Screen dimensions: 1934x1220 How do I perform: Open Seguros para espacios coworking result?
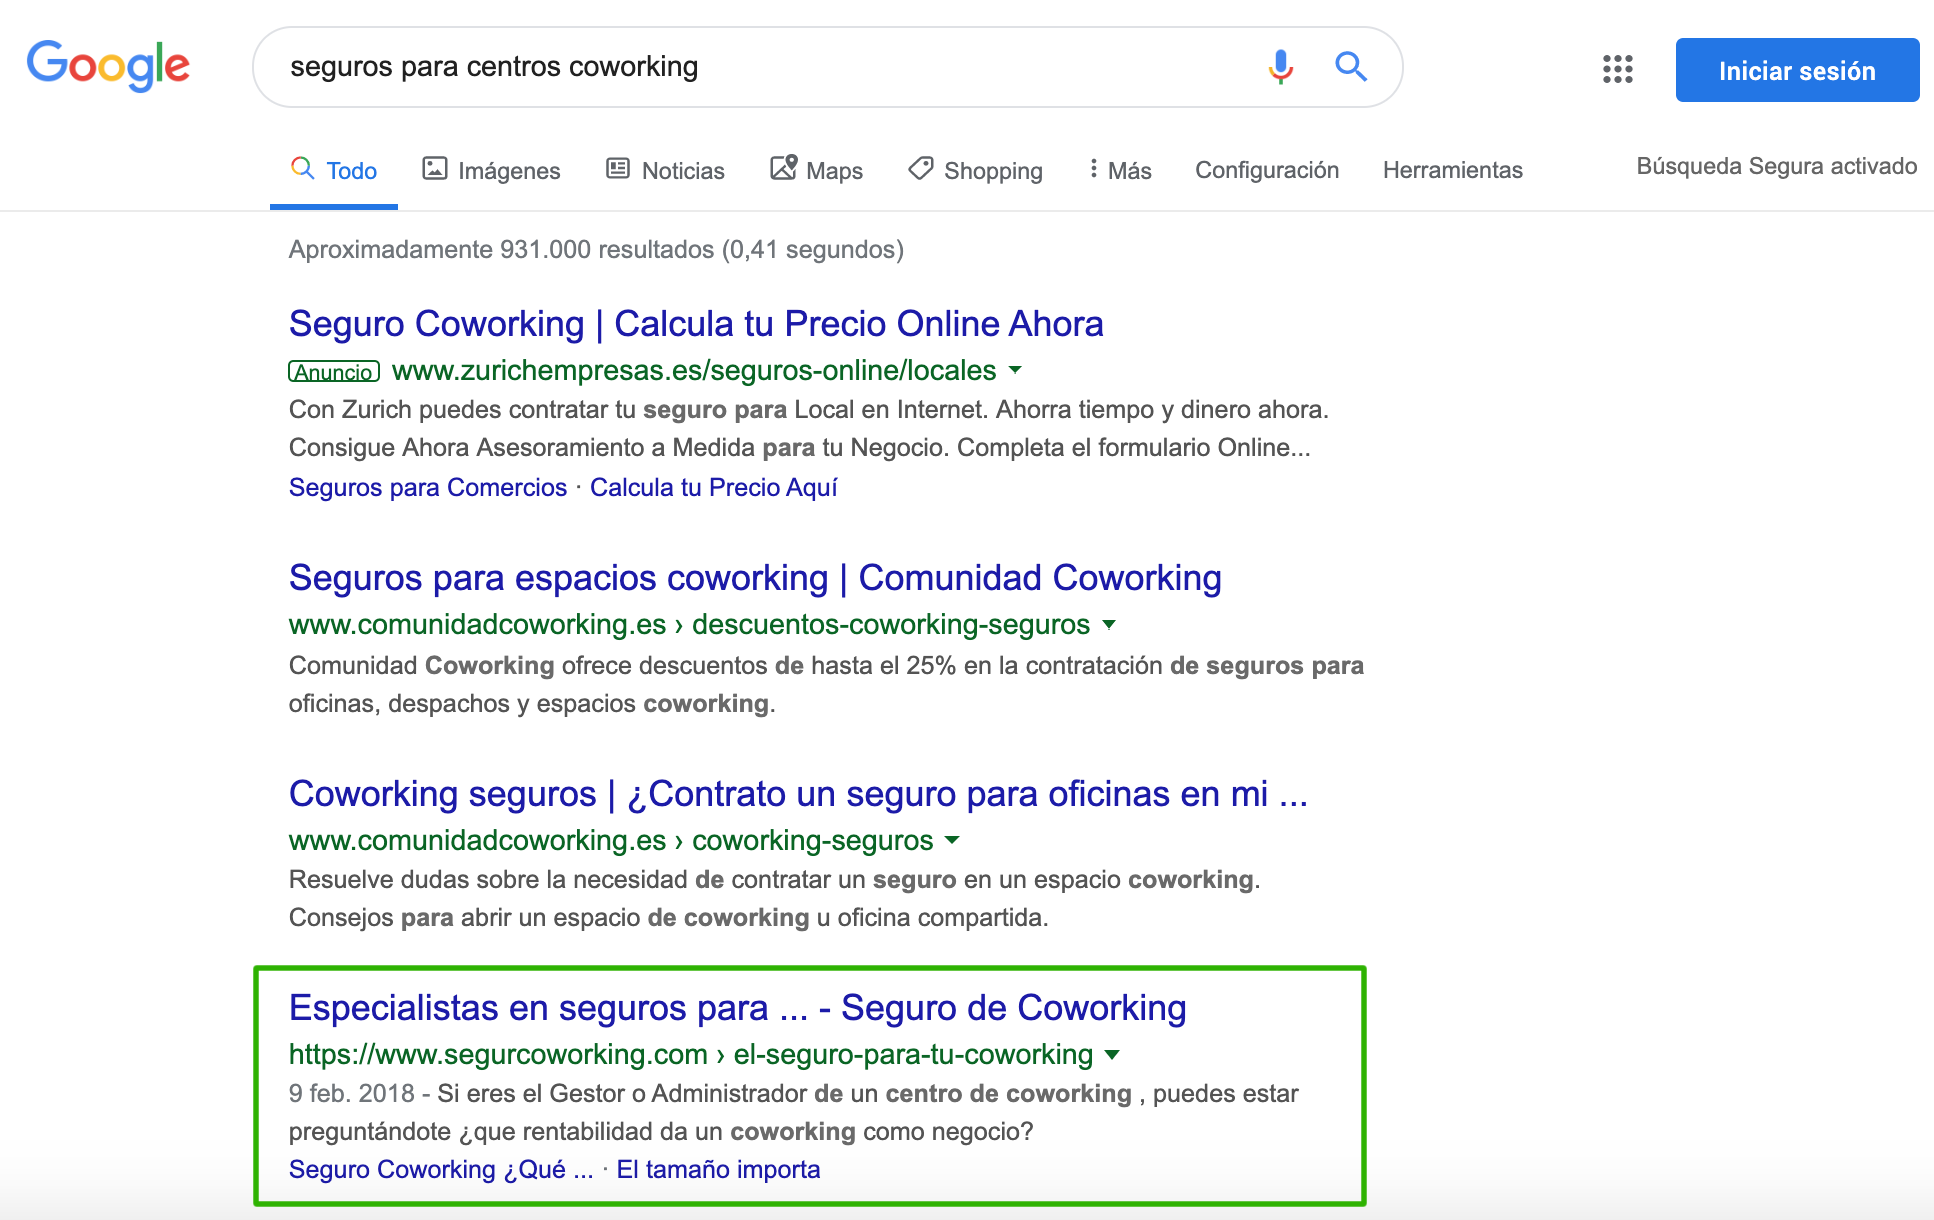click(755, 578)
